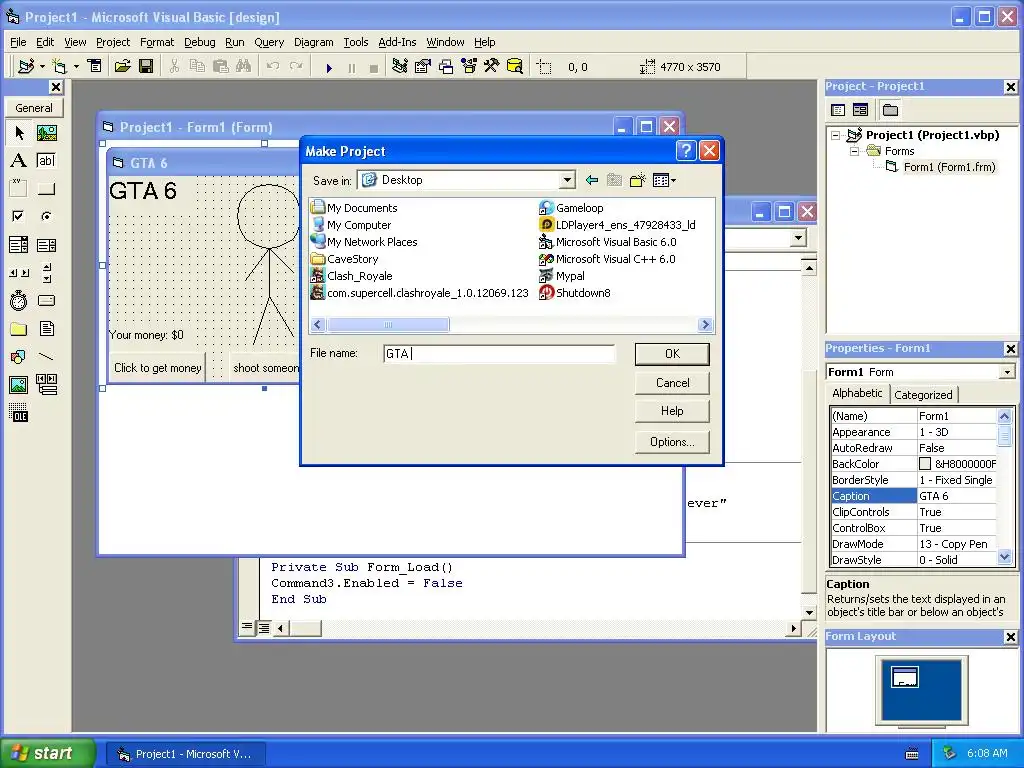Viewport: 1024px width, 768px height.
Task: Click the Properties Window toolbar icon
Action: pos(423,66)
